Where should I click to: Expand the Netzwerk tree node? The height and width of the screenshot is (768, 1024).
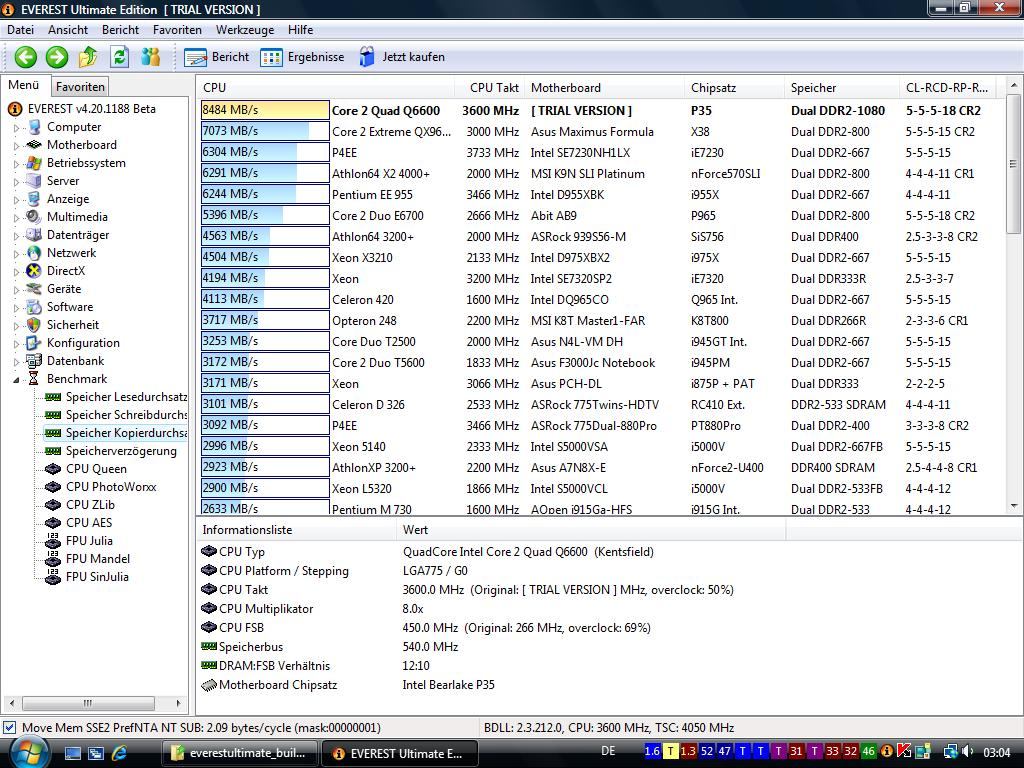point(16,253)
